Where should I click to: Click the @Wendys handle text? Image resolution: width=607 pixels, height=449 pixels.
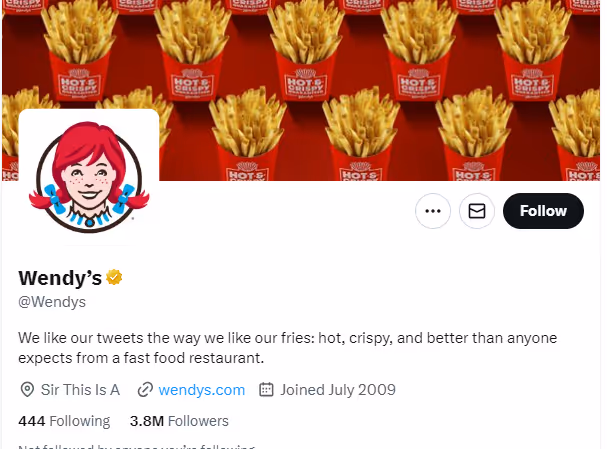[x=52, y=302]
